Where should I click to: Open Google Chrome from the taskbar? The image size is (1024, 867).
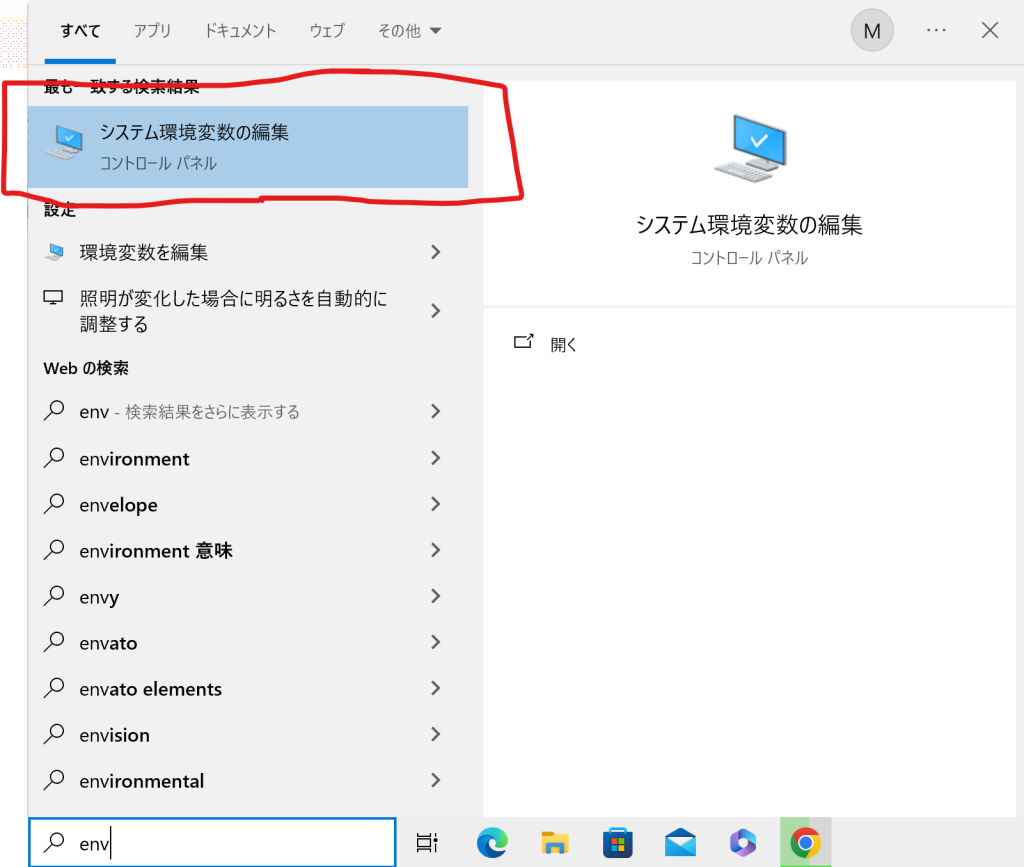coord(805,843)
